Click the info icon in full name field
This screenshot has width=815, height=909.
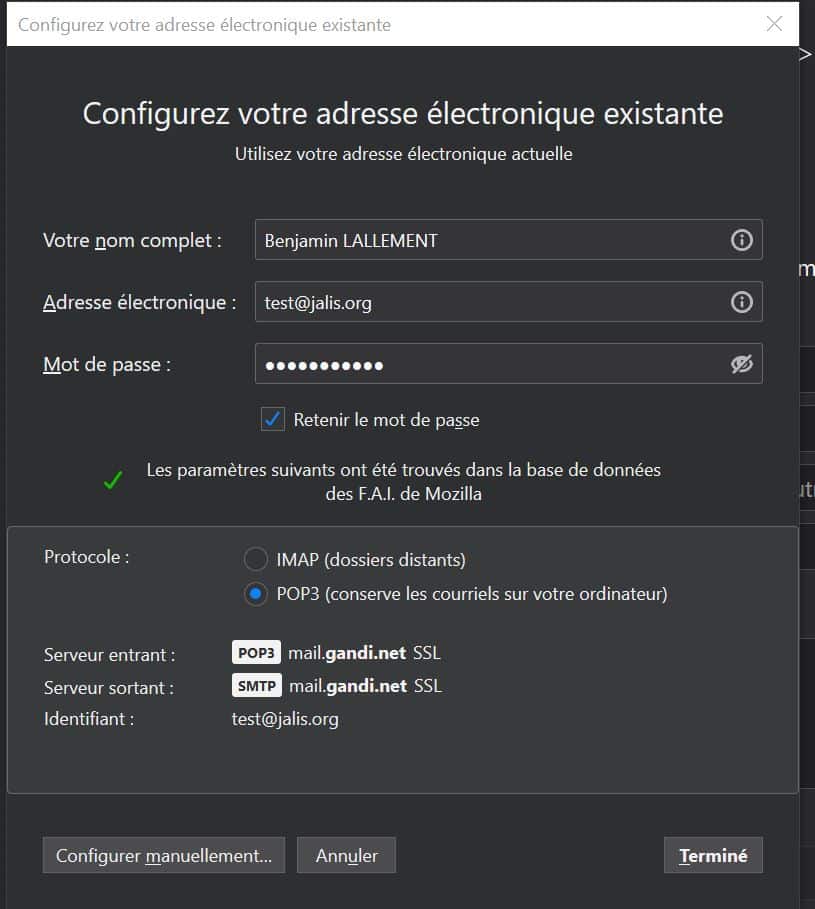coord(741,240)
